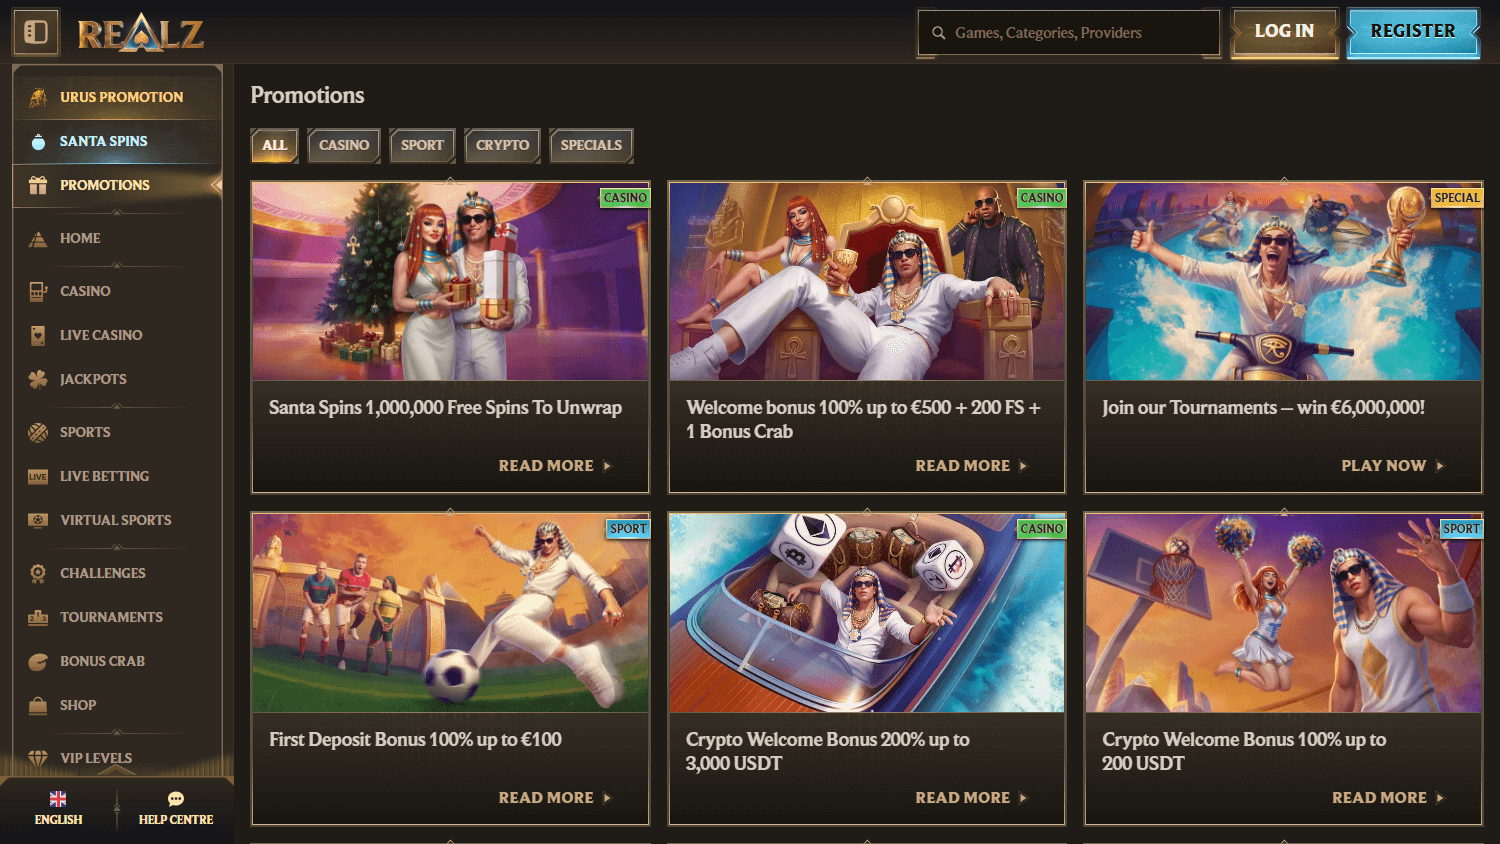Viewport: 1500px width, 844px height.
Task: Open Help Centre via the chat bubble icon
Action: 176,799
